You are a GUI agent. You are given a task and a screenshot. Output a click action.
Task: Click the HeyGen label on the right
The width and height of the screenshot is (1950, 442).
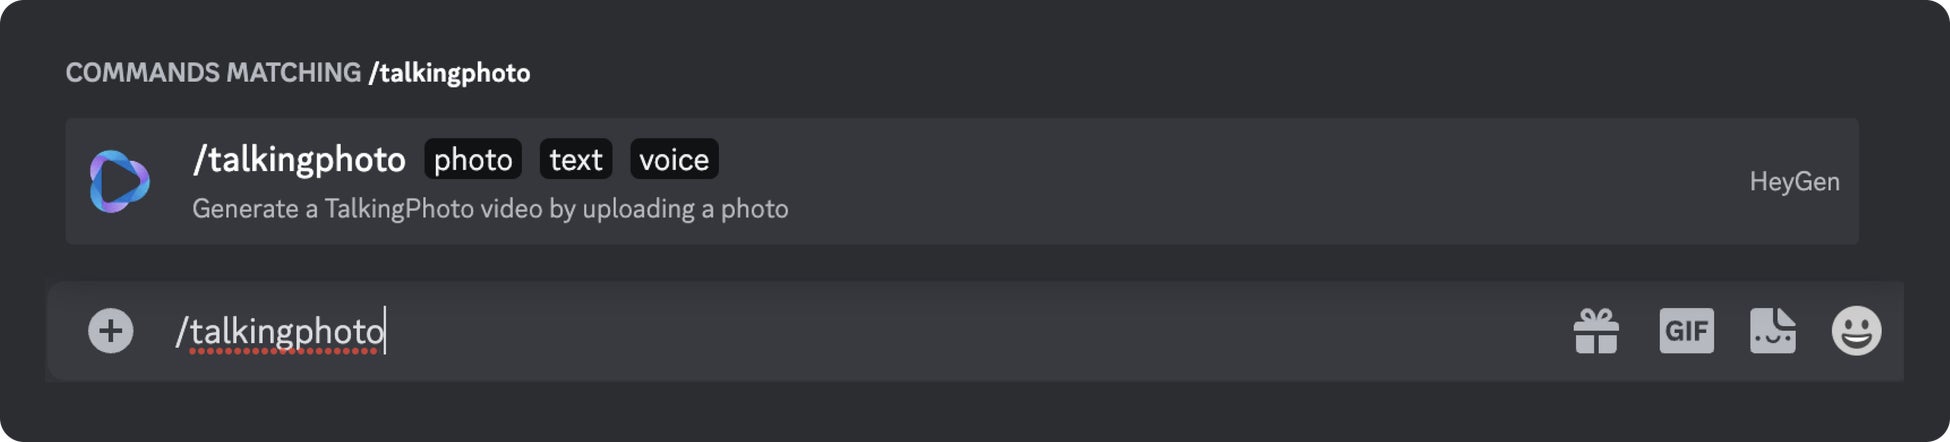[1794, 182]
